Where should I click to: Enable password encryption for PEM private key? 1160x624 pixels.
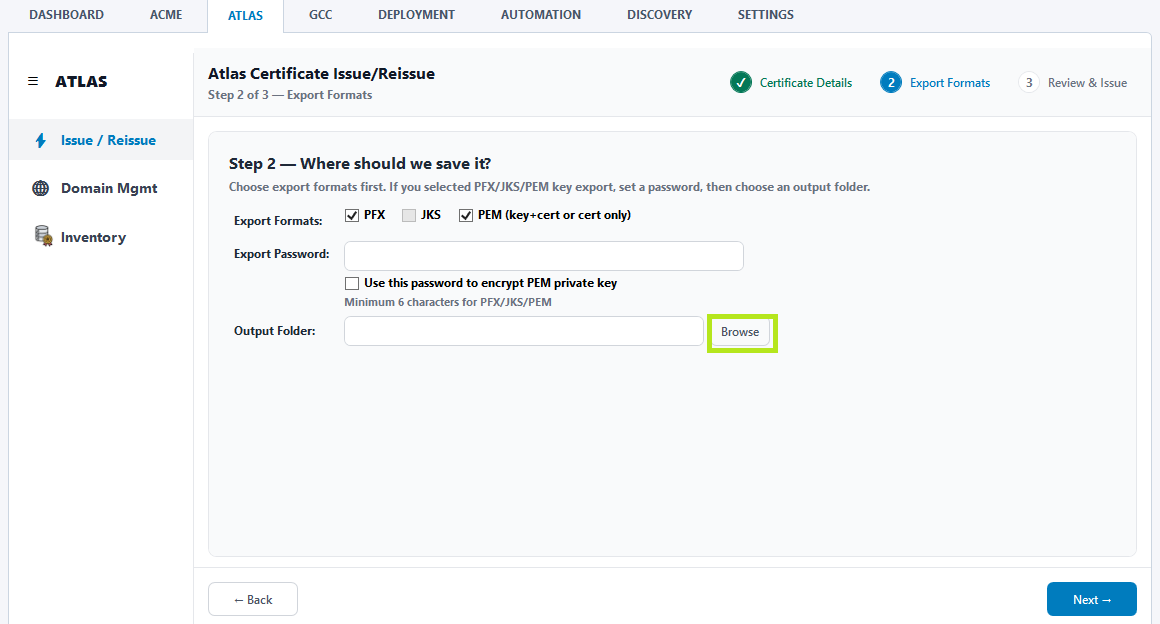tap(352, 284)
